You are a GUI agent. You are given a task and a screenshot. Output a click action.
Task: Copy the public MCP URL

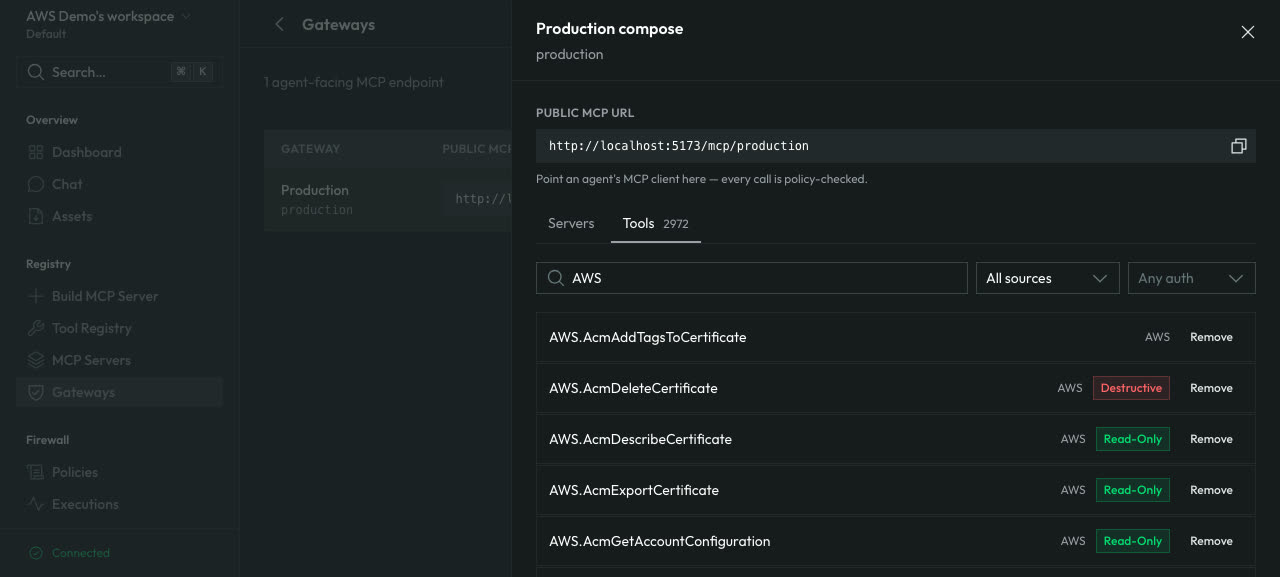coord(1238,146)
